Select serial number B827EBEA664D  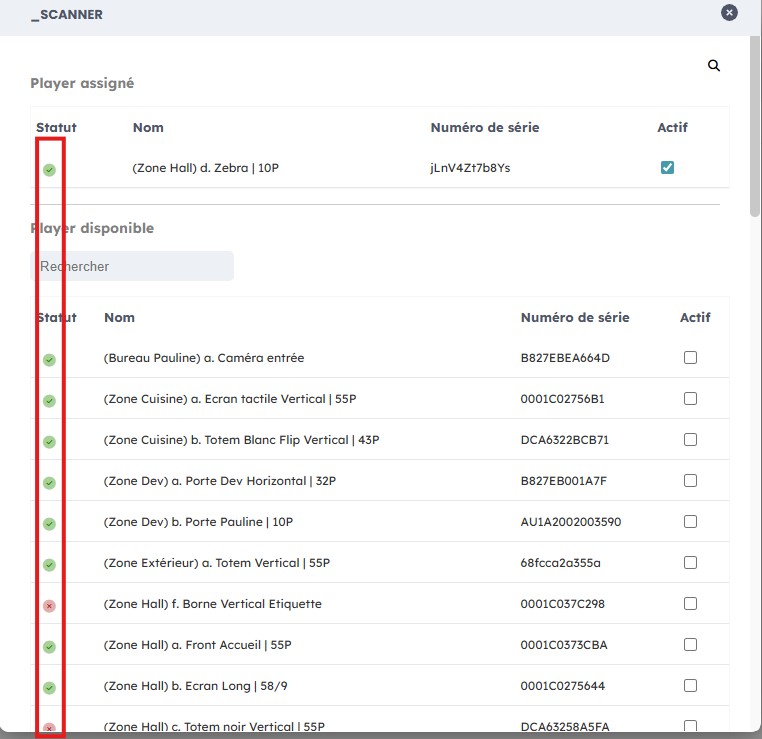pyautogui.click(x=565, y=358)
